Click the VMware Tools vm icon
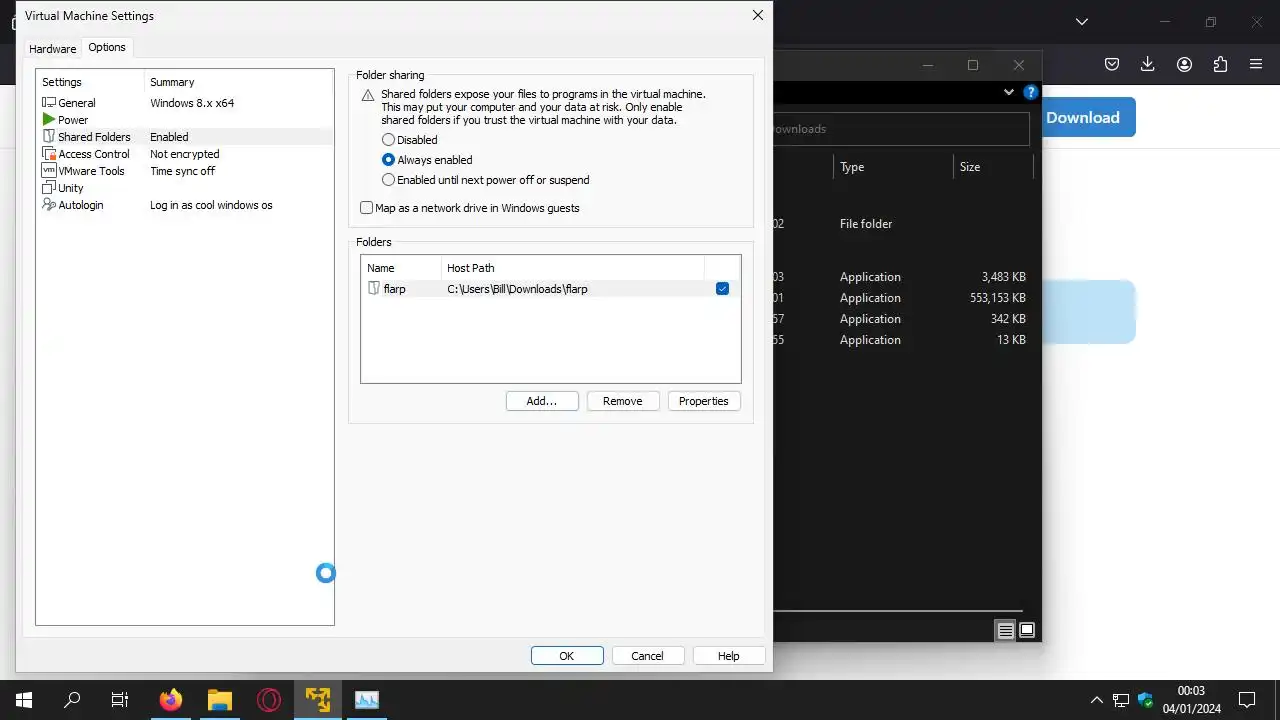1280x720 pixels. point(49,171)
